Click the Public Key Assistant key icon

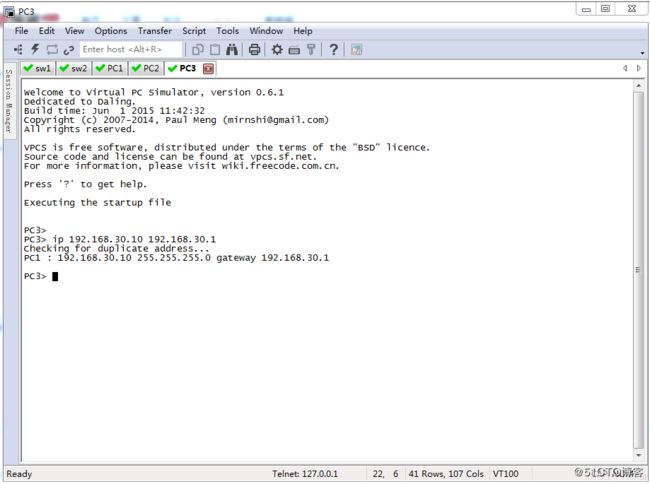[311, 50]
